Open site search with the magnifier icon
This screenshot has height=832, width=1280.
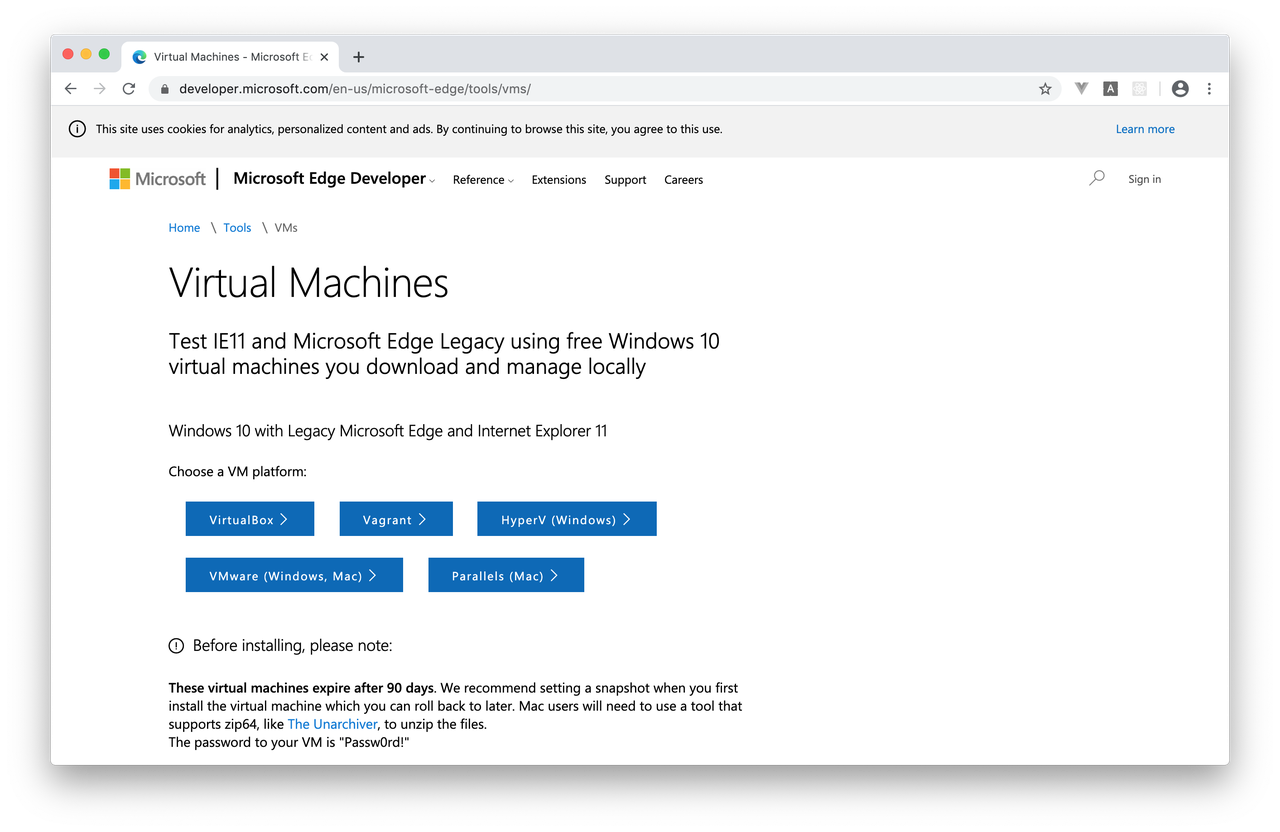pyautogui.click(x=1097, y=178)
